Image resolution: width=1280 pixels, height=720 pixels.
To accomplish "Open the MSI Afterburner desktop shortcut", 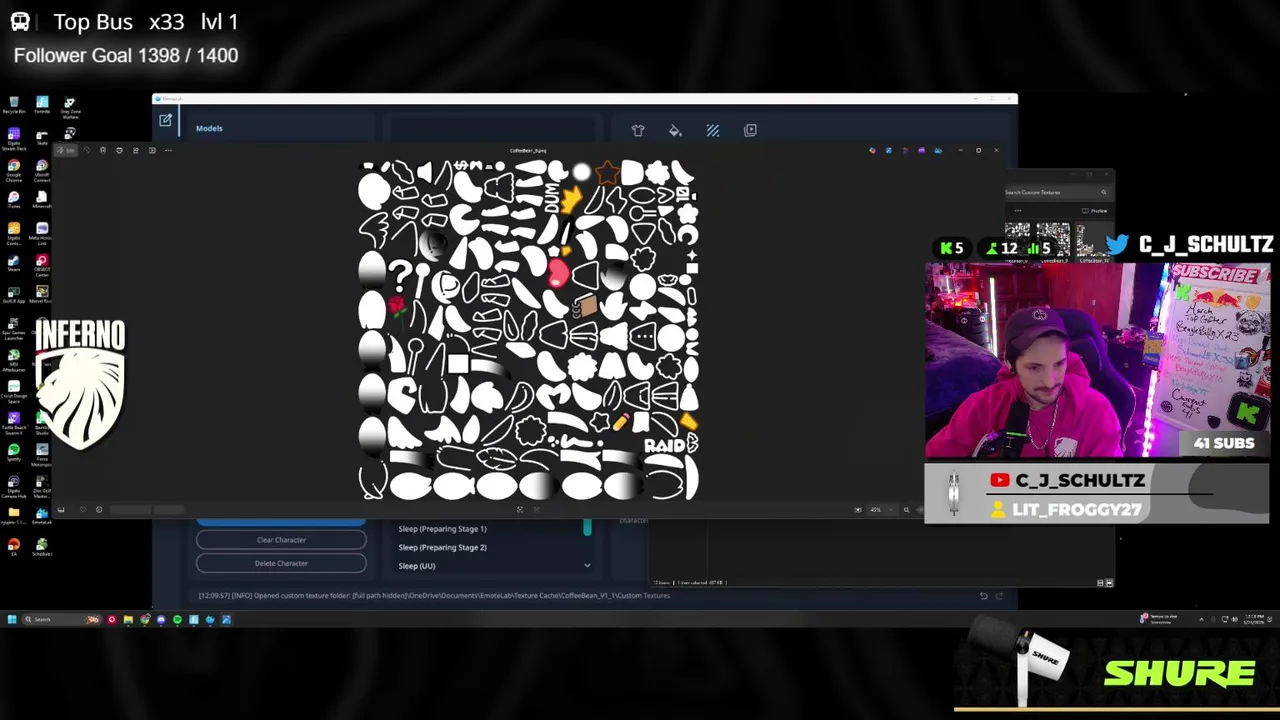I will [14, 358].
